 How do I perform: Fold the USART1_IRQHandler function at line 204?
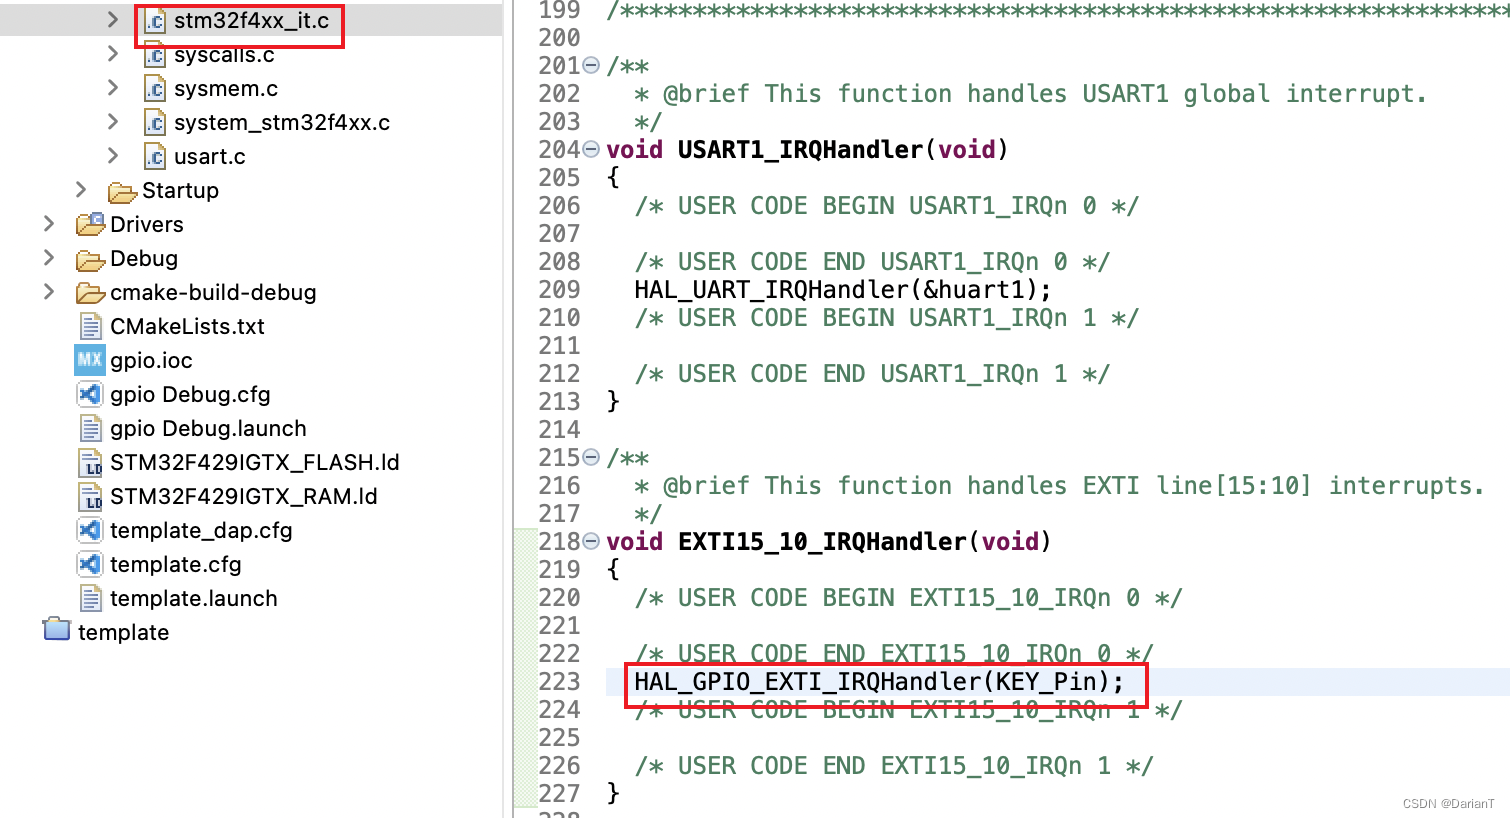(591, 150)
